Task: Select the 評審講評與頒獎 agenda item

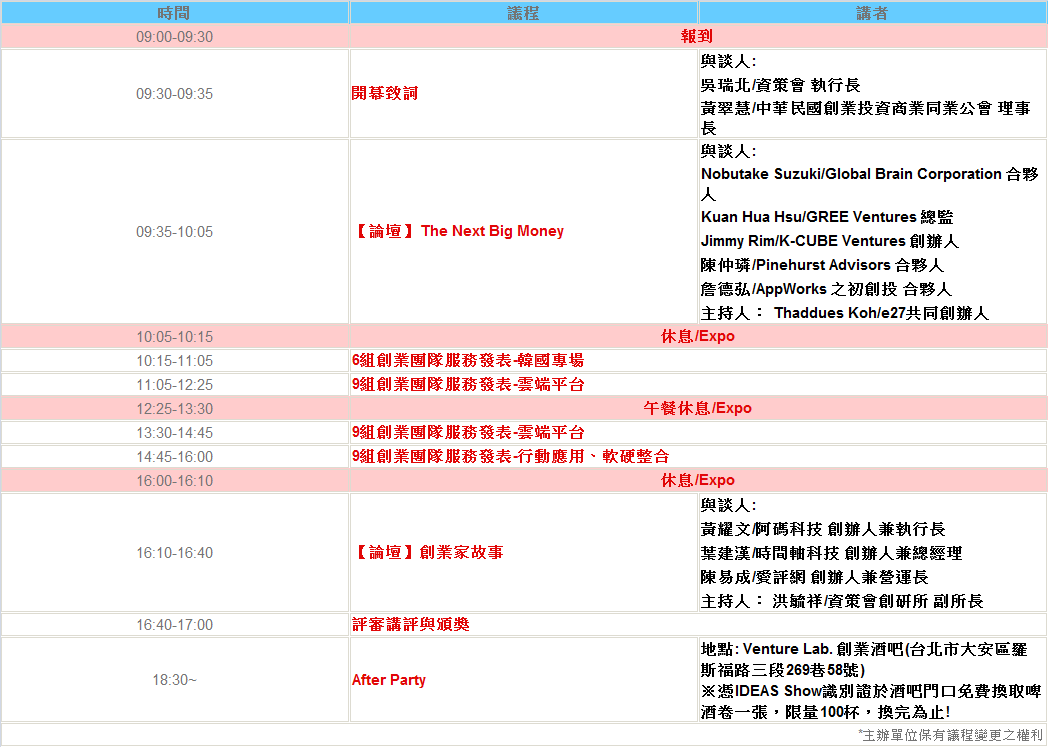Action: click(410, 624)
